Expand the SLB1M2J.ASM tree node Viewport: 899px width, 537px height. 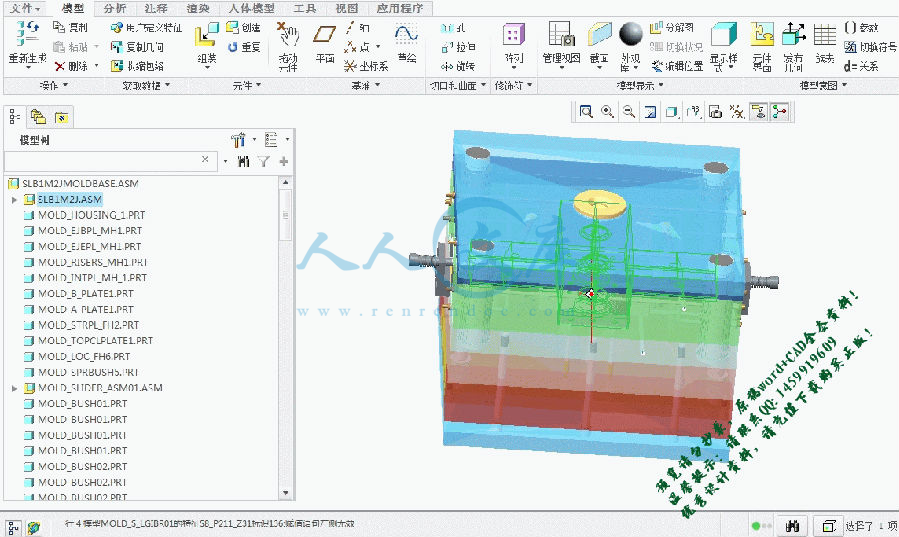point(15,199)
